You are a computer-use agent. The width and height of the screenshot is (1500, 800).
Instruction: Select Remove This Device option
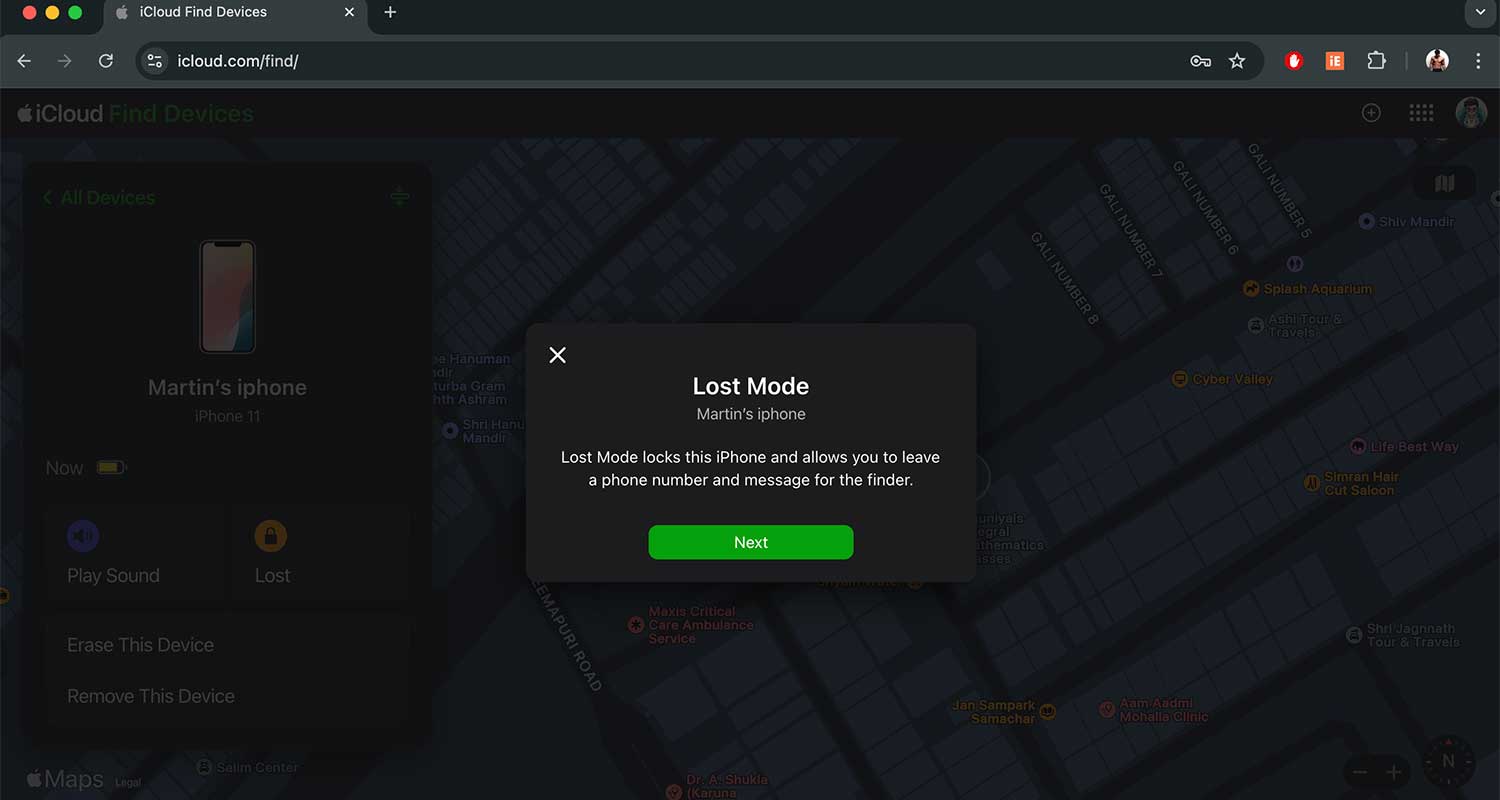coord(150,696)
